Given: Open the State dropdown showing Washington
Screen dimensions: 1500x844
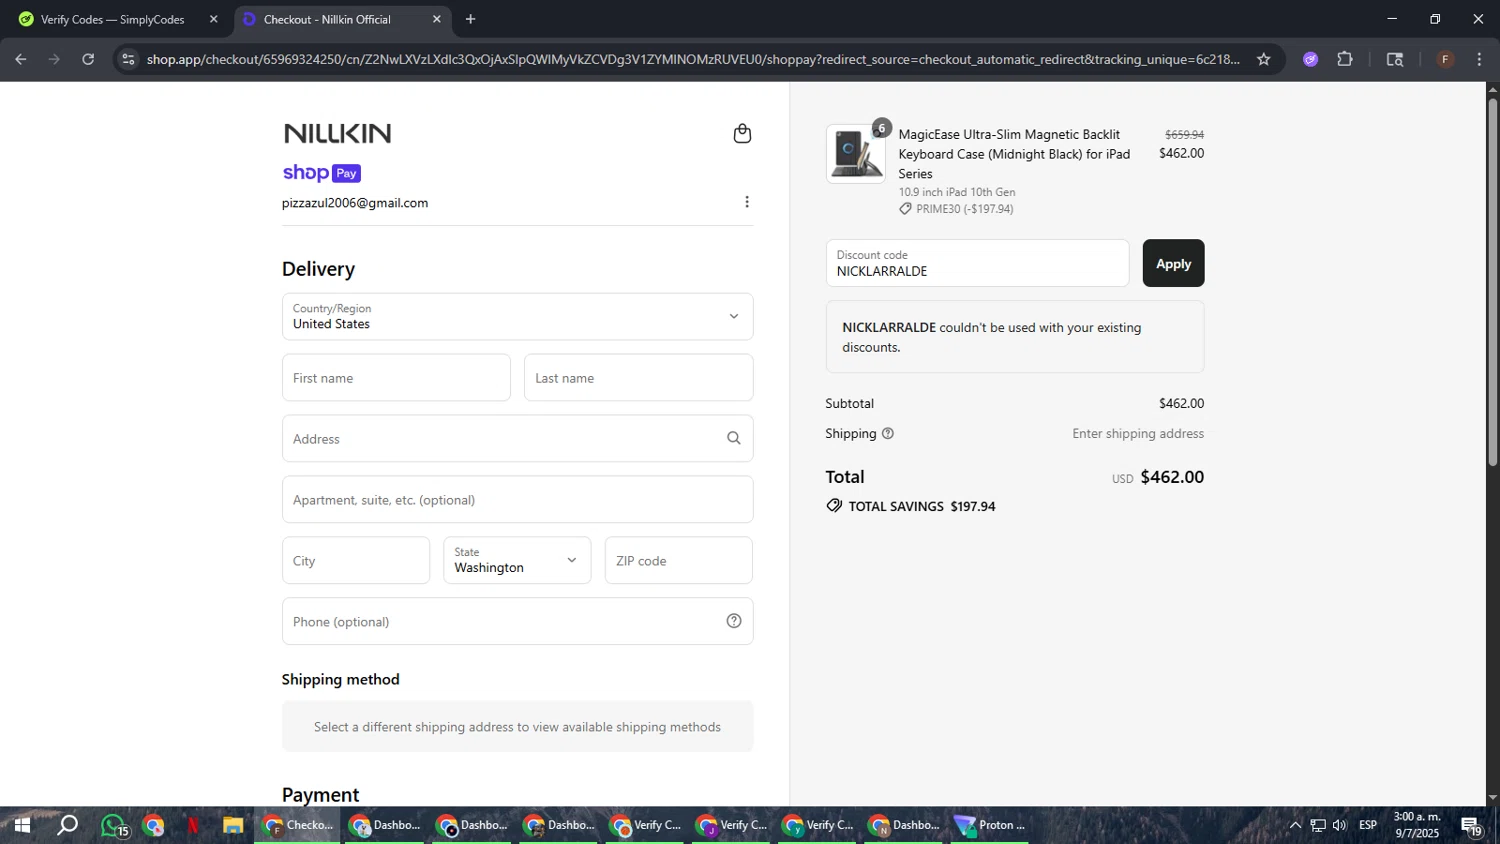Looking at the screenshot, I should point(517,560).
